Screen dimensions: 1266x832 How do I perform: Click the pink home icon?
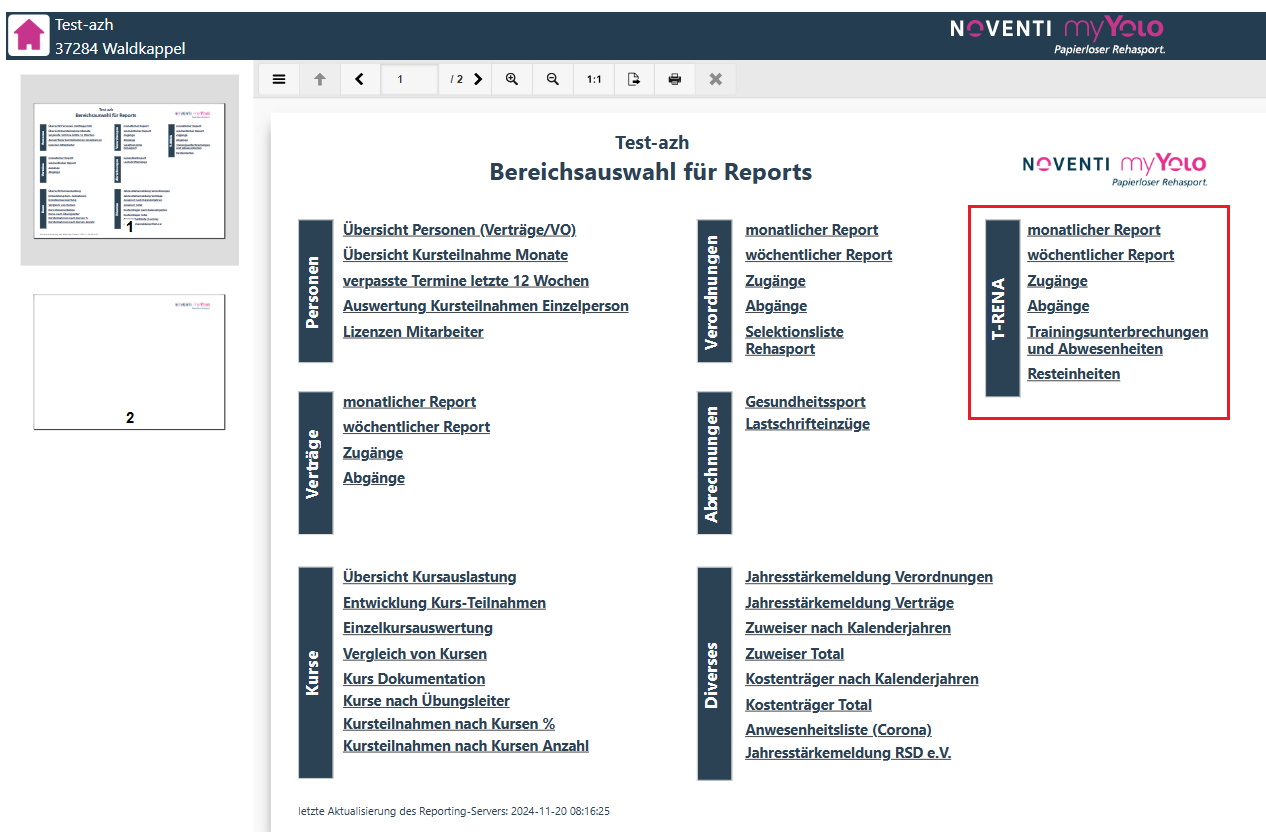(x=30, y=35)
